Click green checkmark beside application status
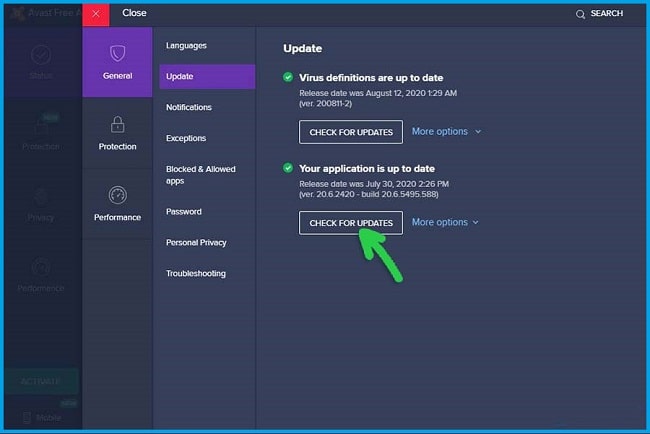This screenshot has height=434, width=650. 288,168
